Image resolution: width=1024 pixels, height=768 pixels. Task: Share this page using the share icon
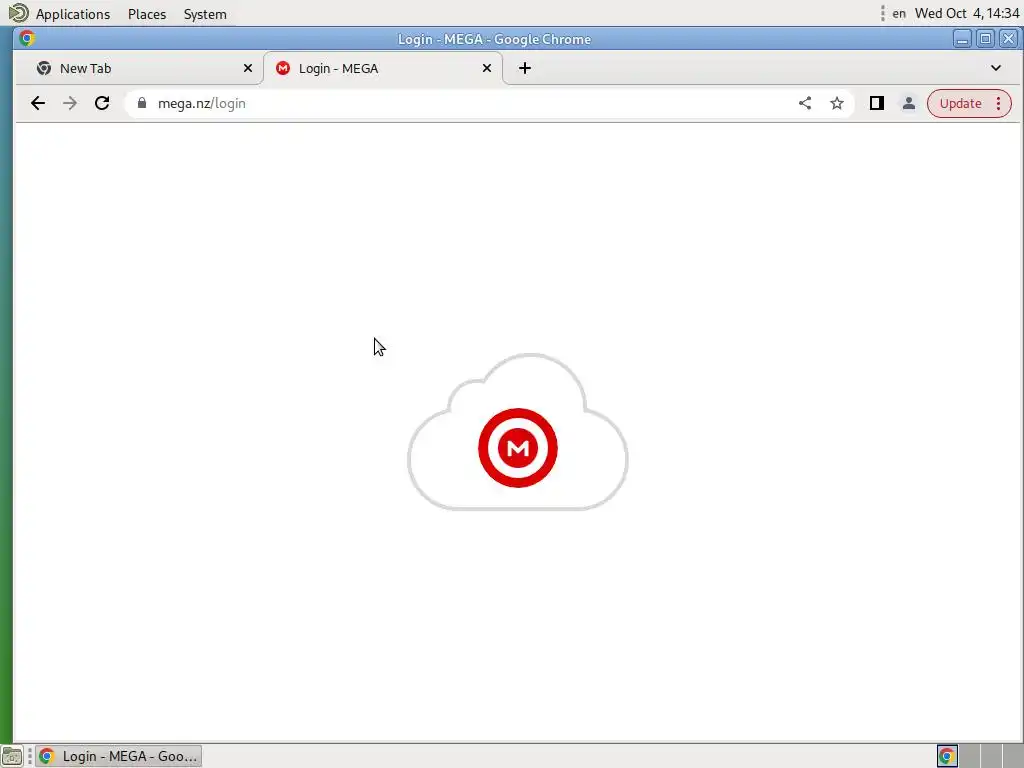[x=805, y=103]
